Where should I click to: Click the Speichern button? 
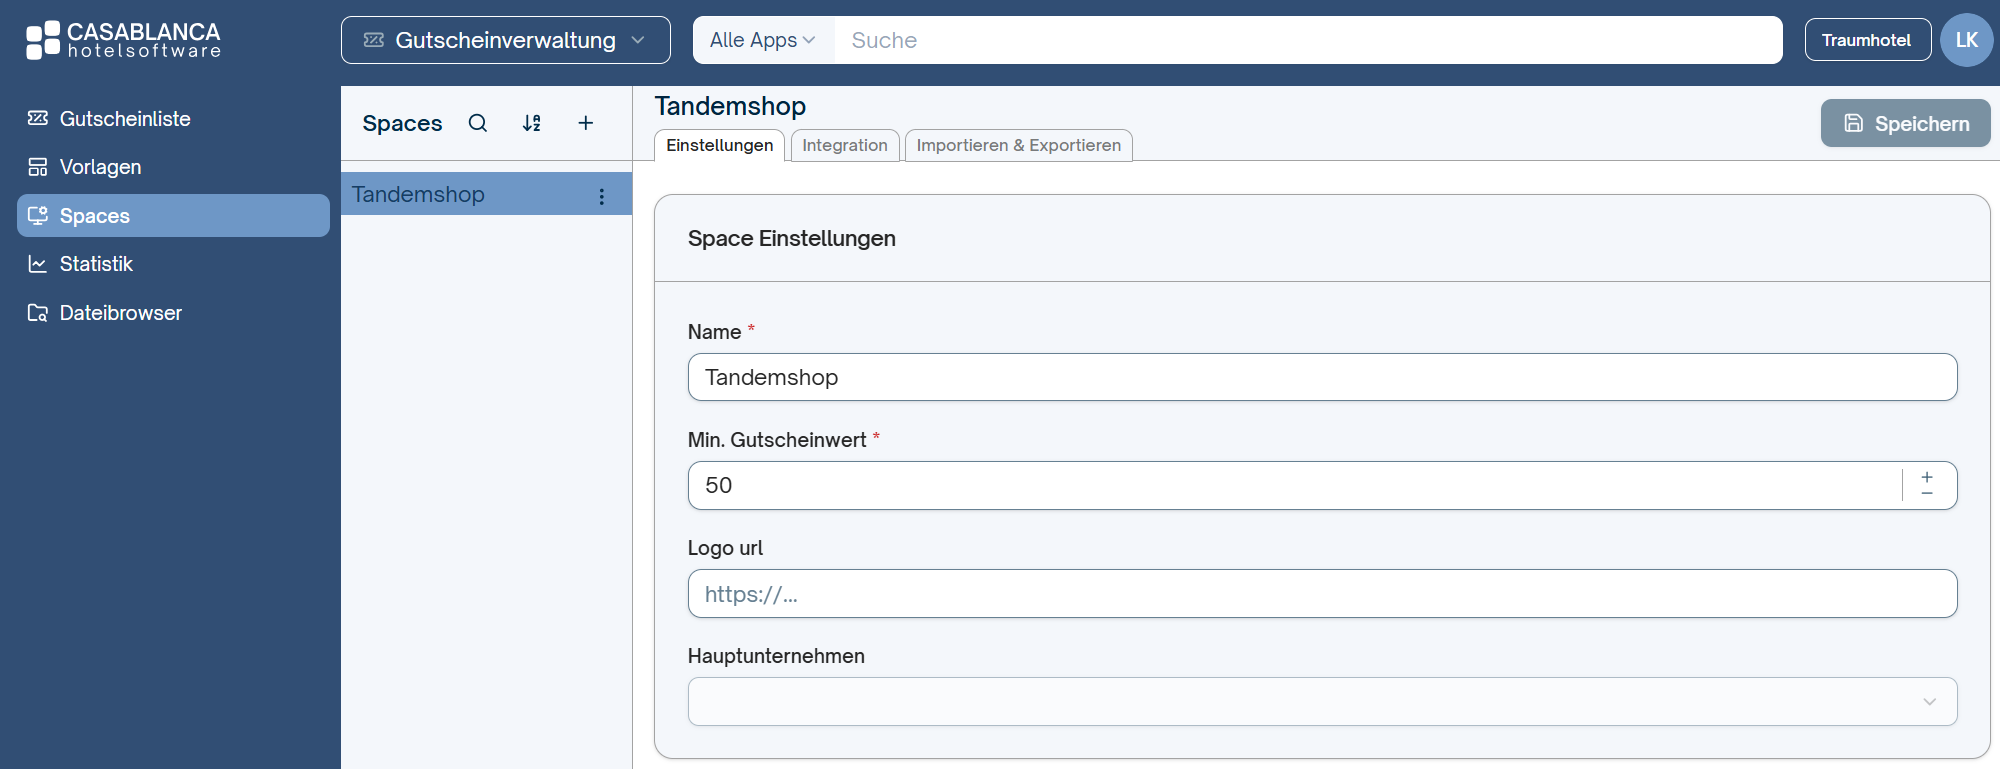tap(1906, 123)
